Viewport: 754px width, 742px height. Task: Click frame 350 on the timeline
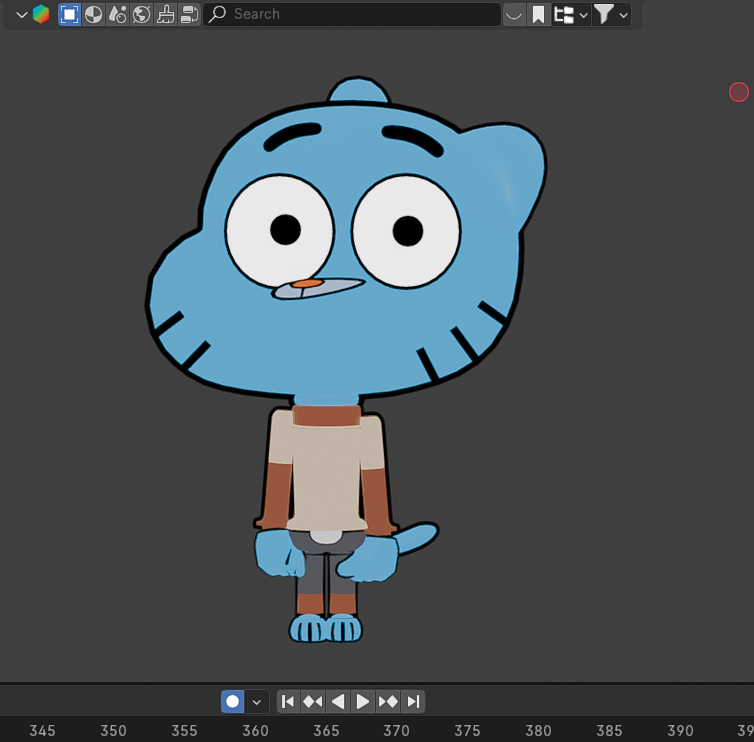click(x=113, y=730)
